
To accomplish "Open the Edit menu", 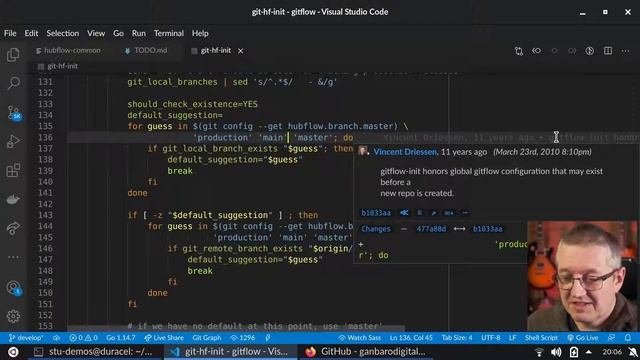I will point(31,33).
